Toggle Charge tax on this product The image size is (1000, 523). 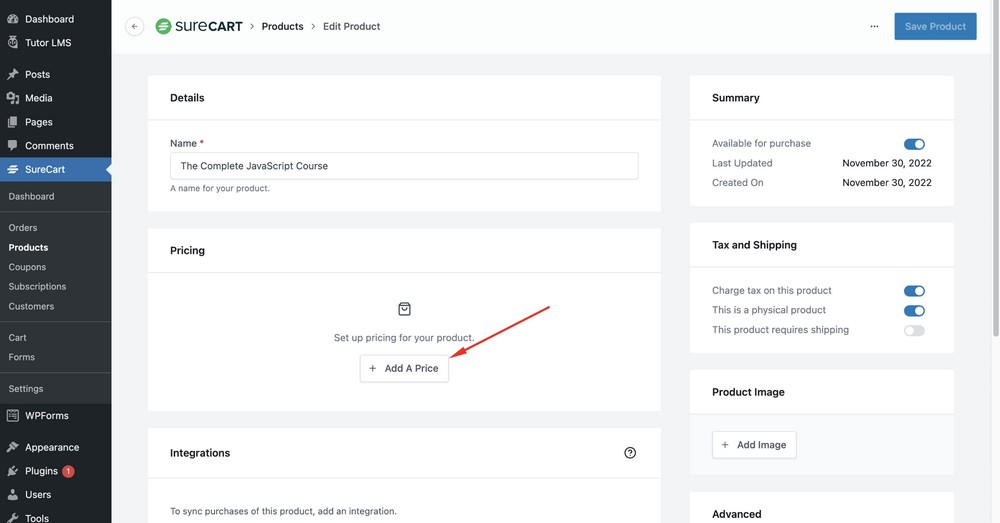tap(914, 291)
